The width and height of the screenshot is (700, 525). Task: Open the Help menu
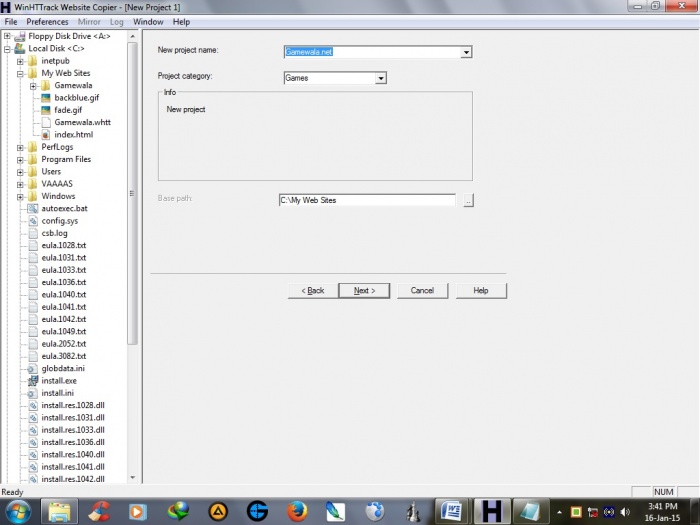(x=181, y=22)
